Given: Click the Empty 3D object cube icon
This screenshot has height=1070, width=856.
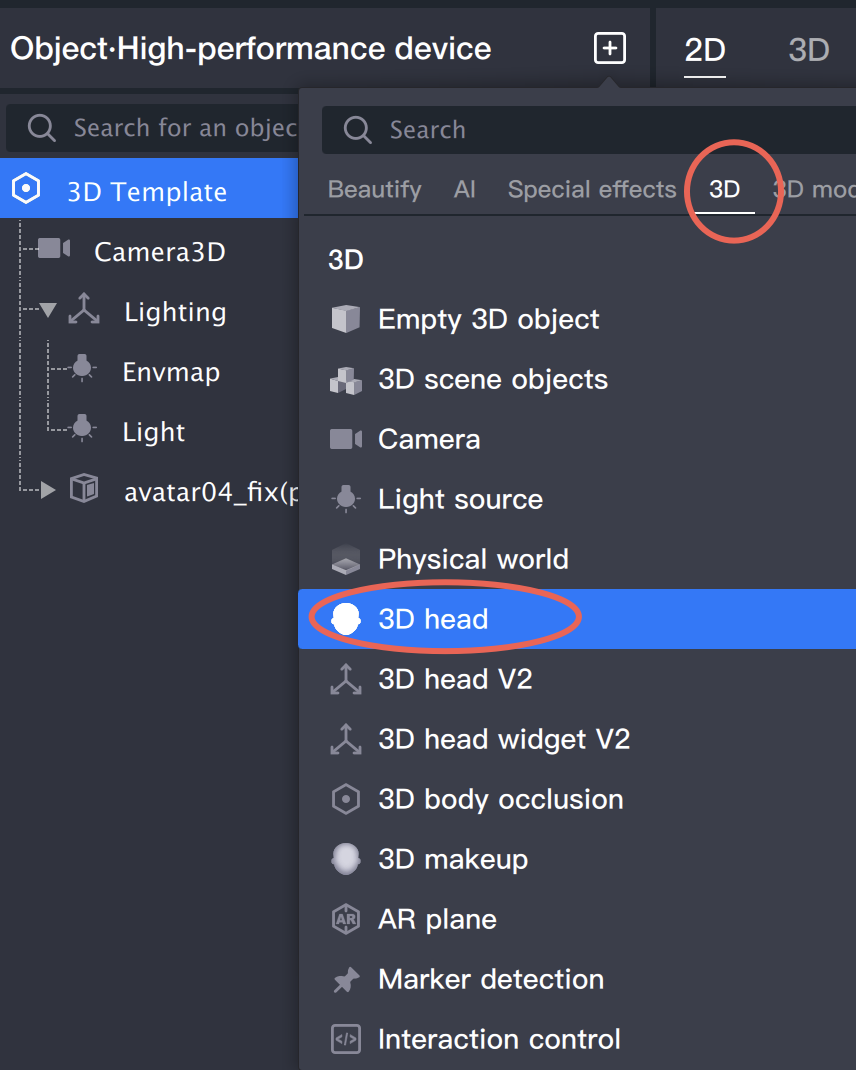Looking at the screenshot, I should tap(345, 320).
